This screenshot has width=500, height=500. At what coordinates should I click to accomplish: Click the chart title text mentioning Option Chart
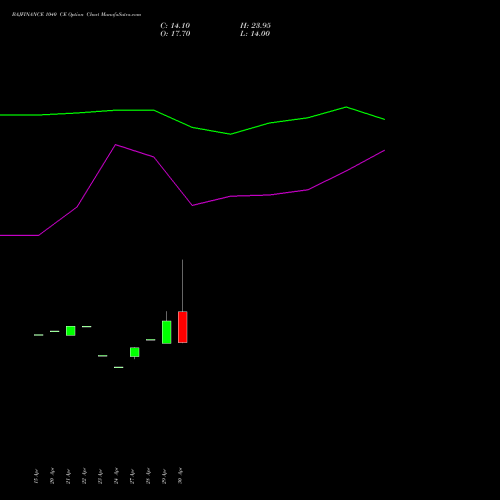click(x=76, y=15)
